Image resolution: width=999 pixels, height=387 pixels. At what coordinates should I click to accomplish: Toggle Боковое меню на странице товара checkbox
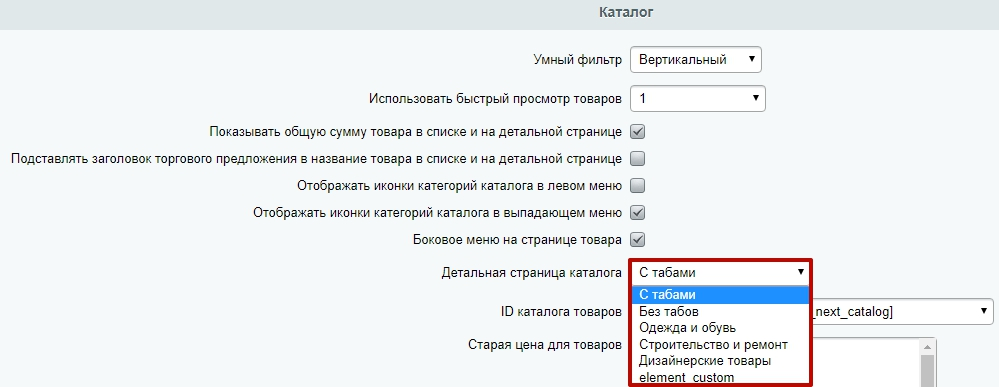click(638, 240)
